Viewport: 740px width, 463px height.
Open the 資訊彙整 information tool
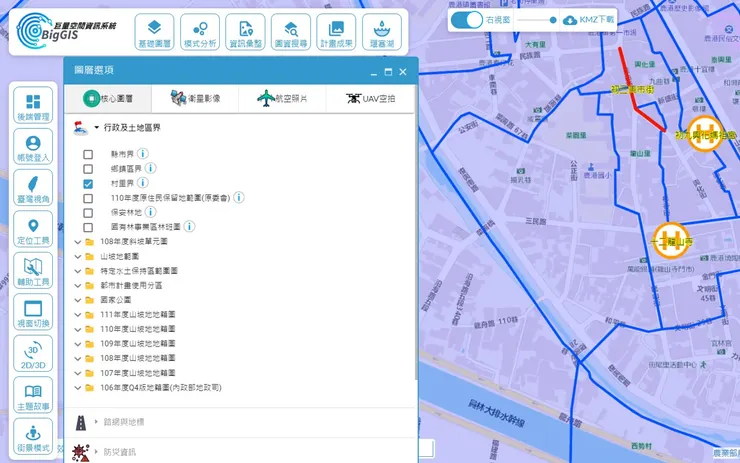245,32
